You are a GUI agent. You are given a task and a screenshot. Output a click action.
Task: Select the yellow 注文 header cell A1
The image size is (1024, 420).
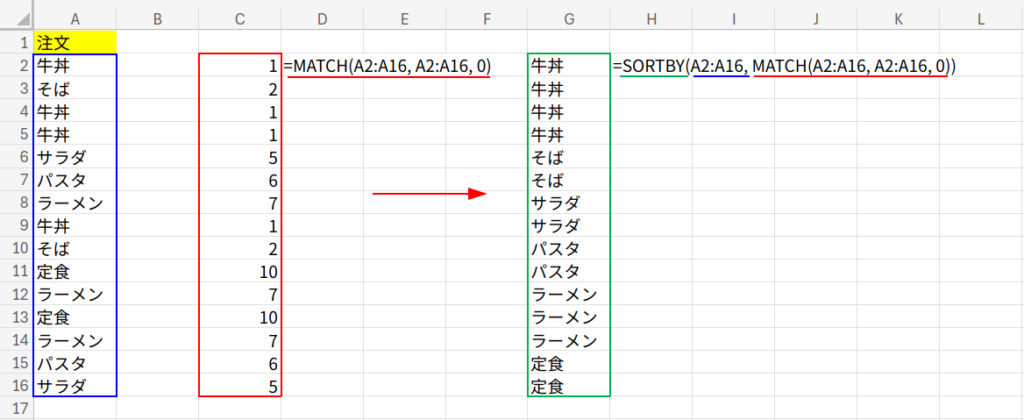[75, 43]
